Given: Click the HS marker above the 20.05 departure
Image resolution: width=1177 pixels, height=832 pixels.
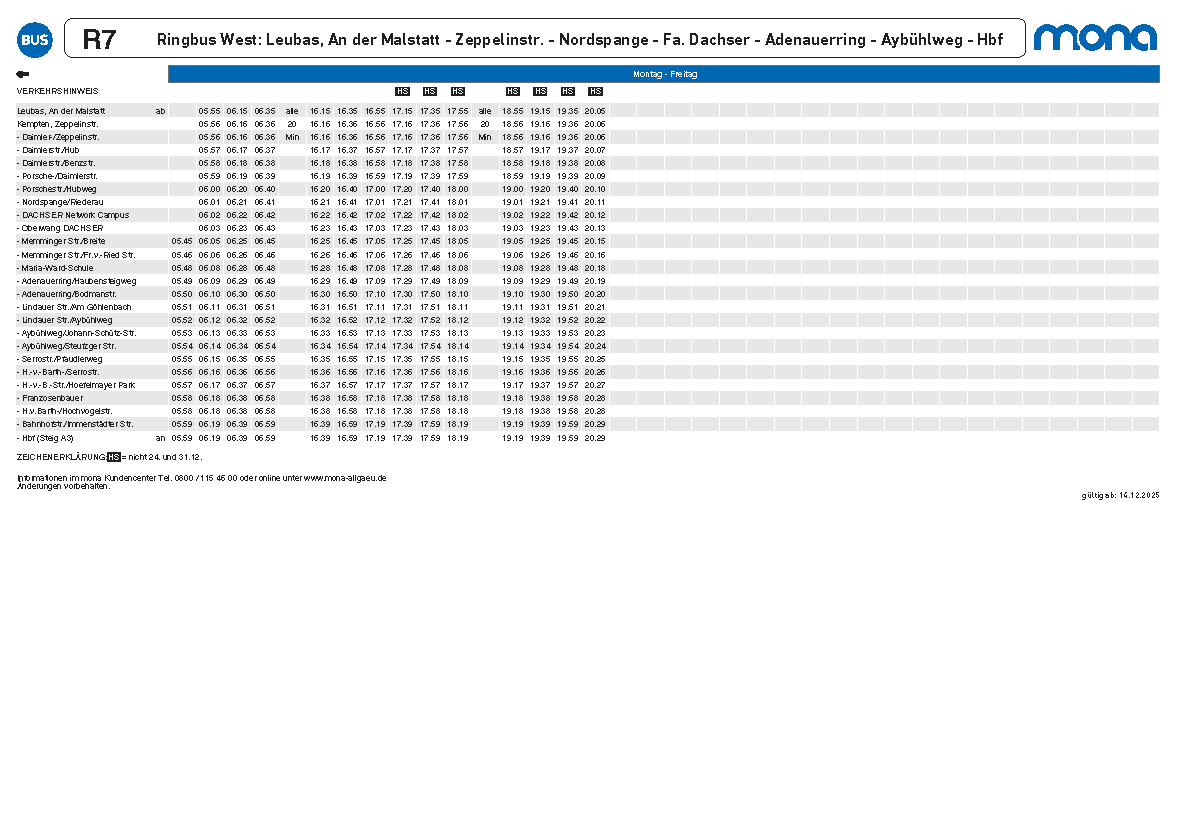Looking at the screenshot, I should point(595,91).
